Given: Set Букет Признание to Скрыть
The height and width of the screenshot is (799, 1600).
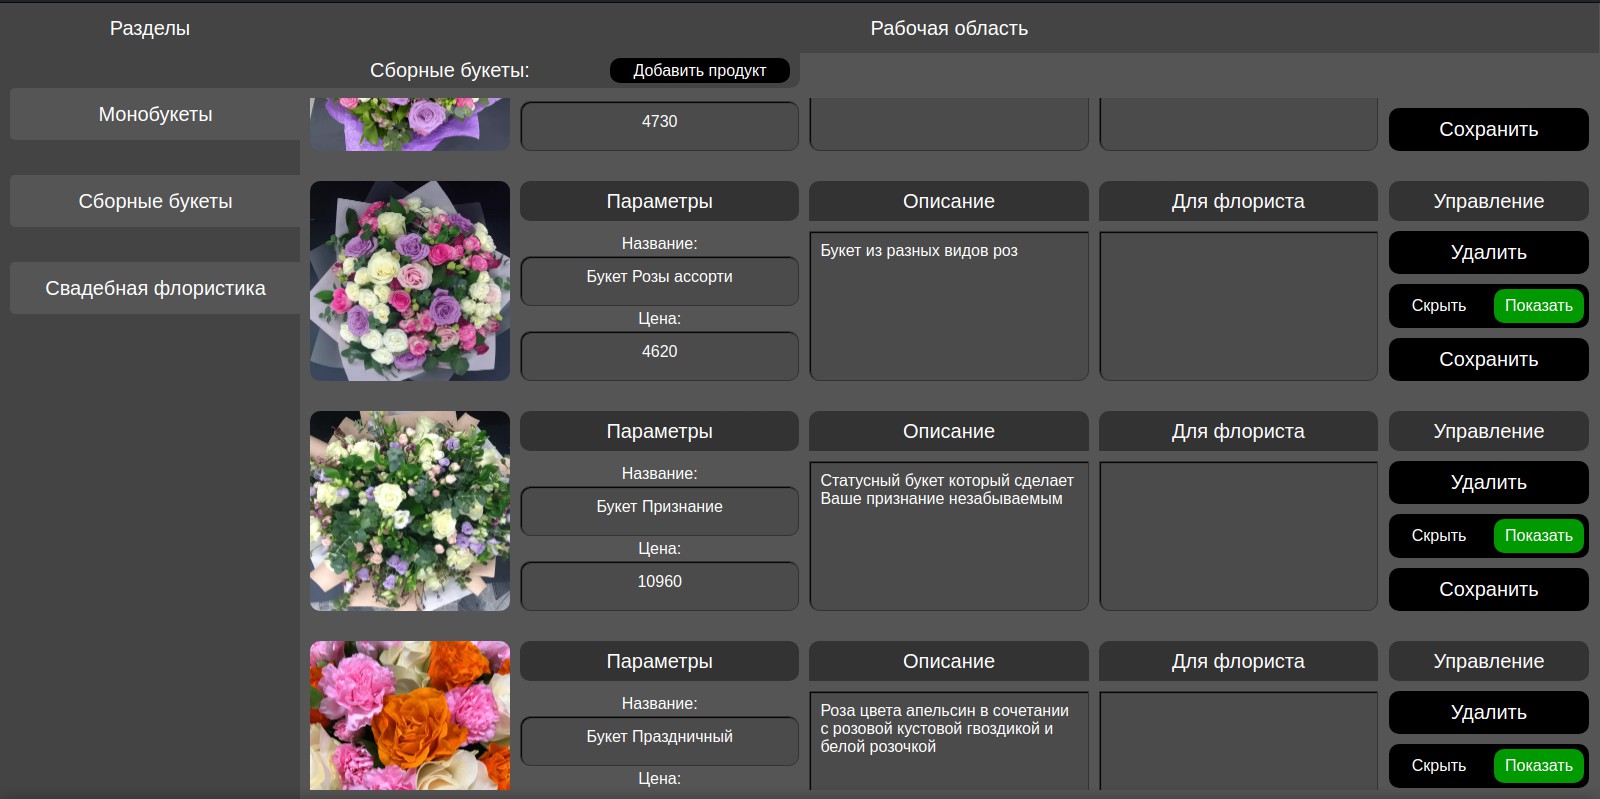Looking at the screenshot, I should (1439, 536).
